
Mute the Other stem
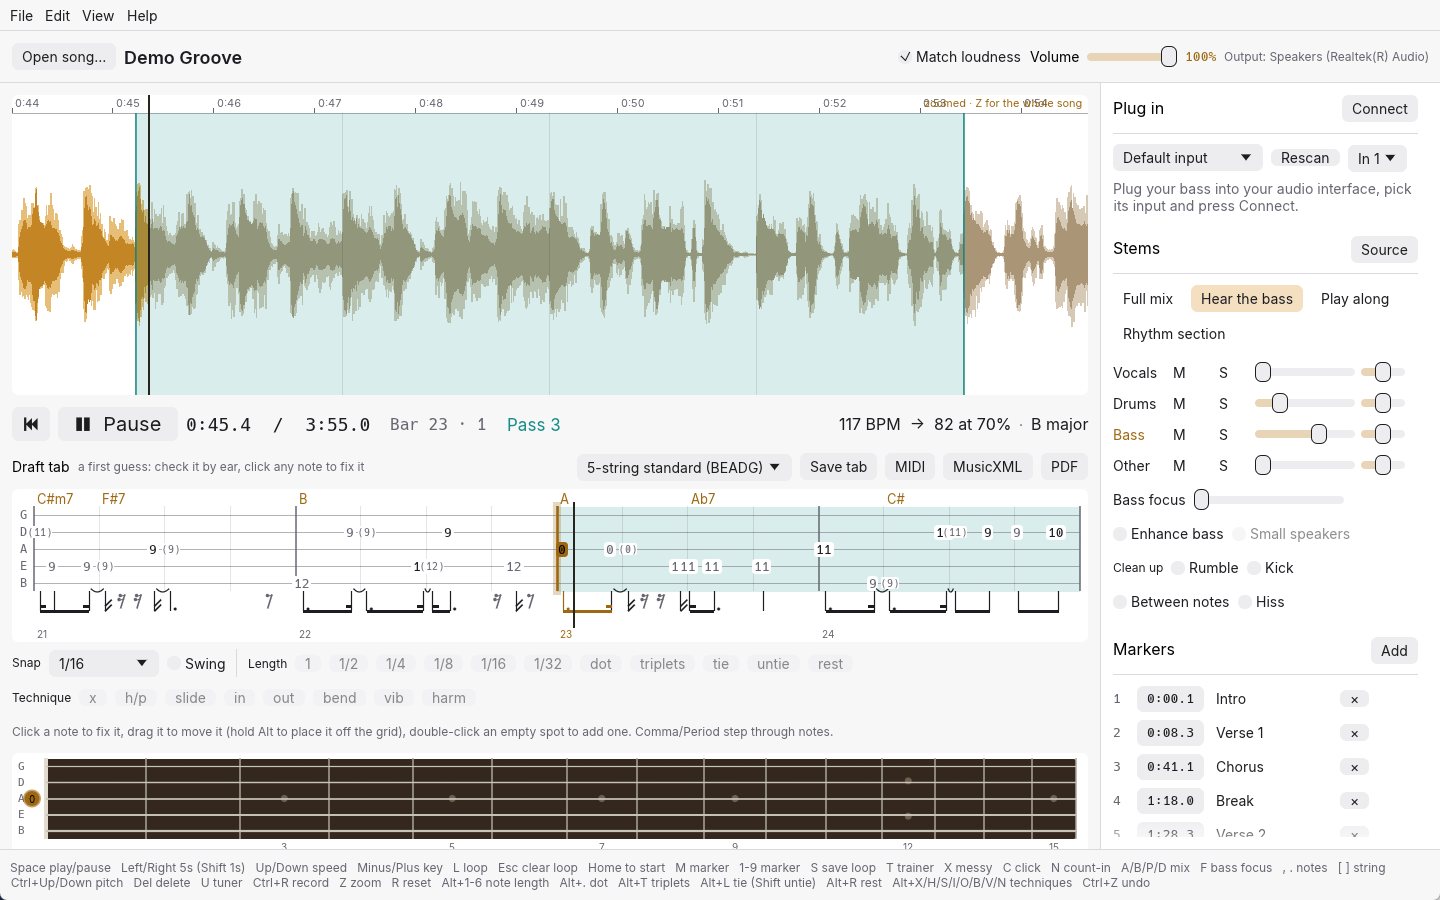[1179, 466]
